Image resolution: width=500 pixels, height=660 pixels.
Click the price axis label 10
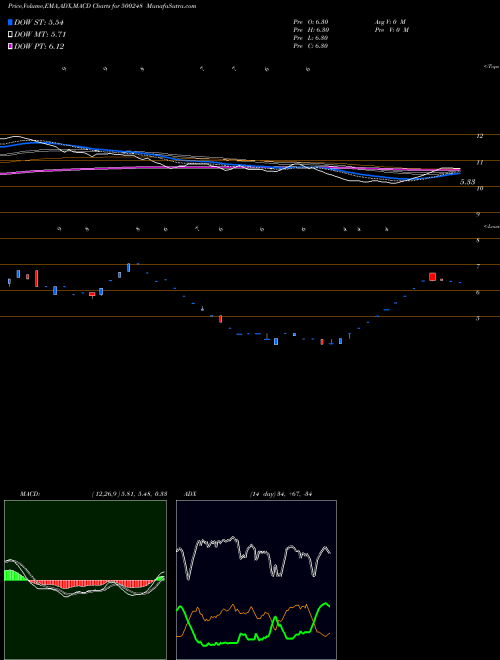[x=479, y=189]
